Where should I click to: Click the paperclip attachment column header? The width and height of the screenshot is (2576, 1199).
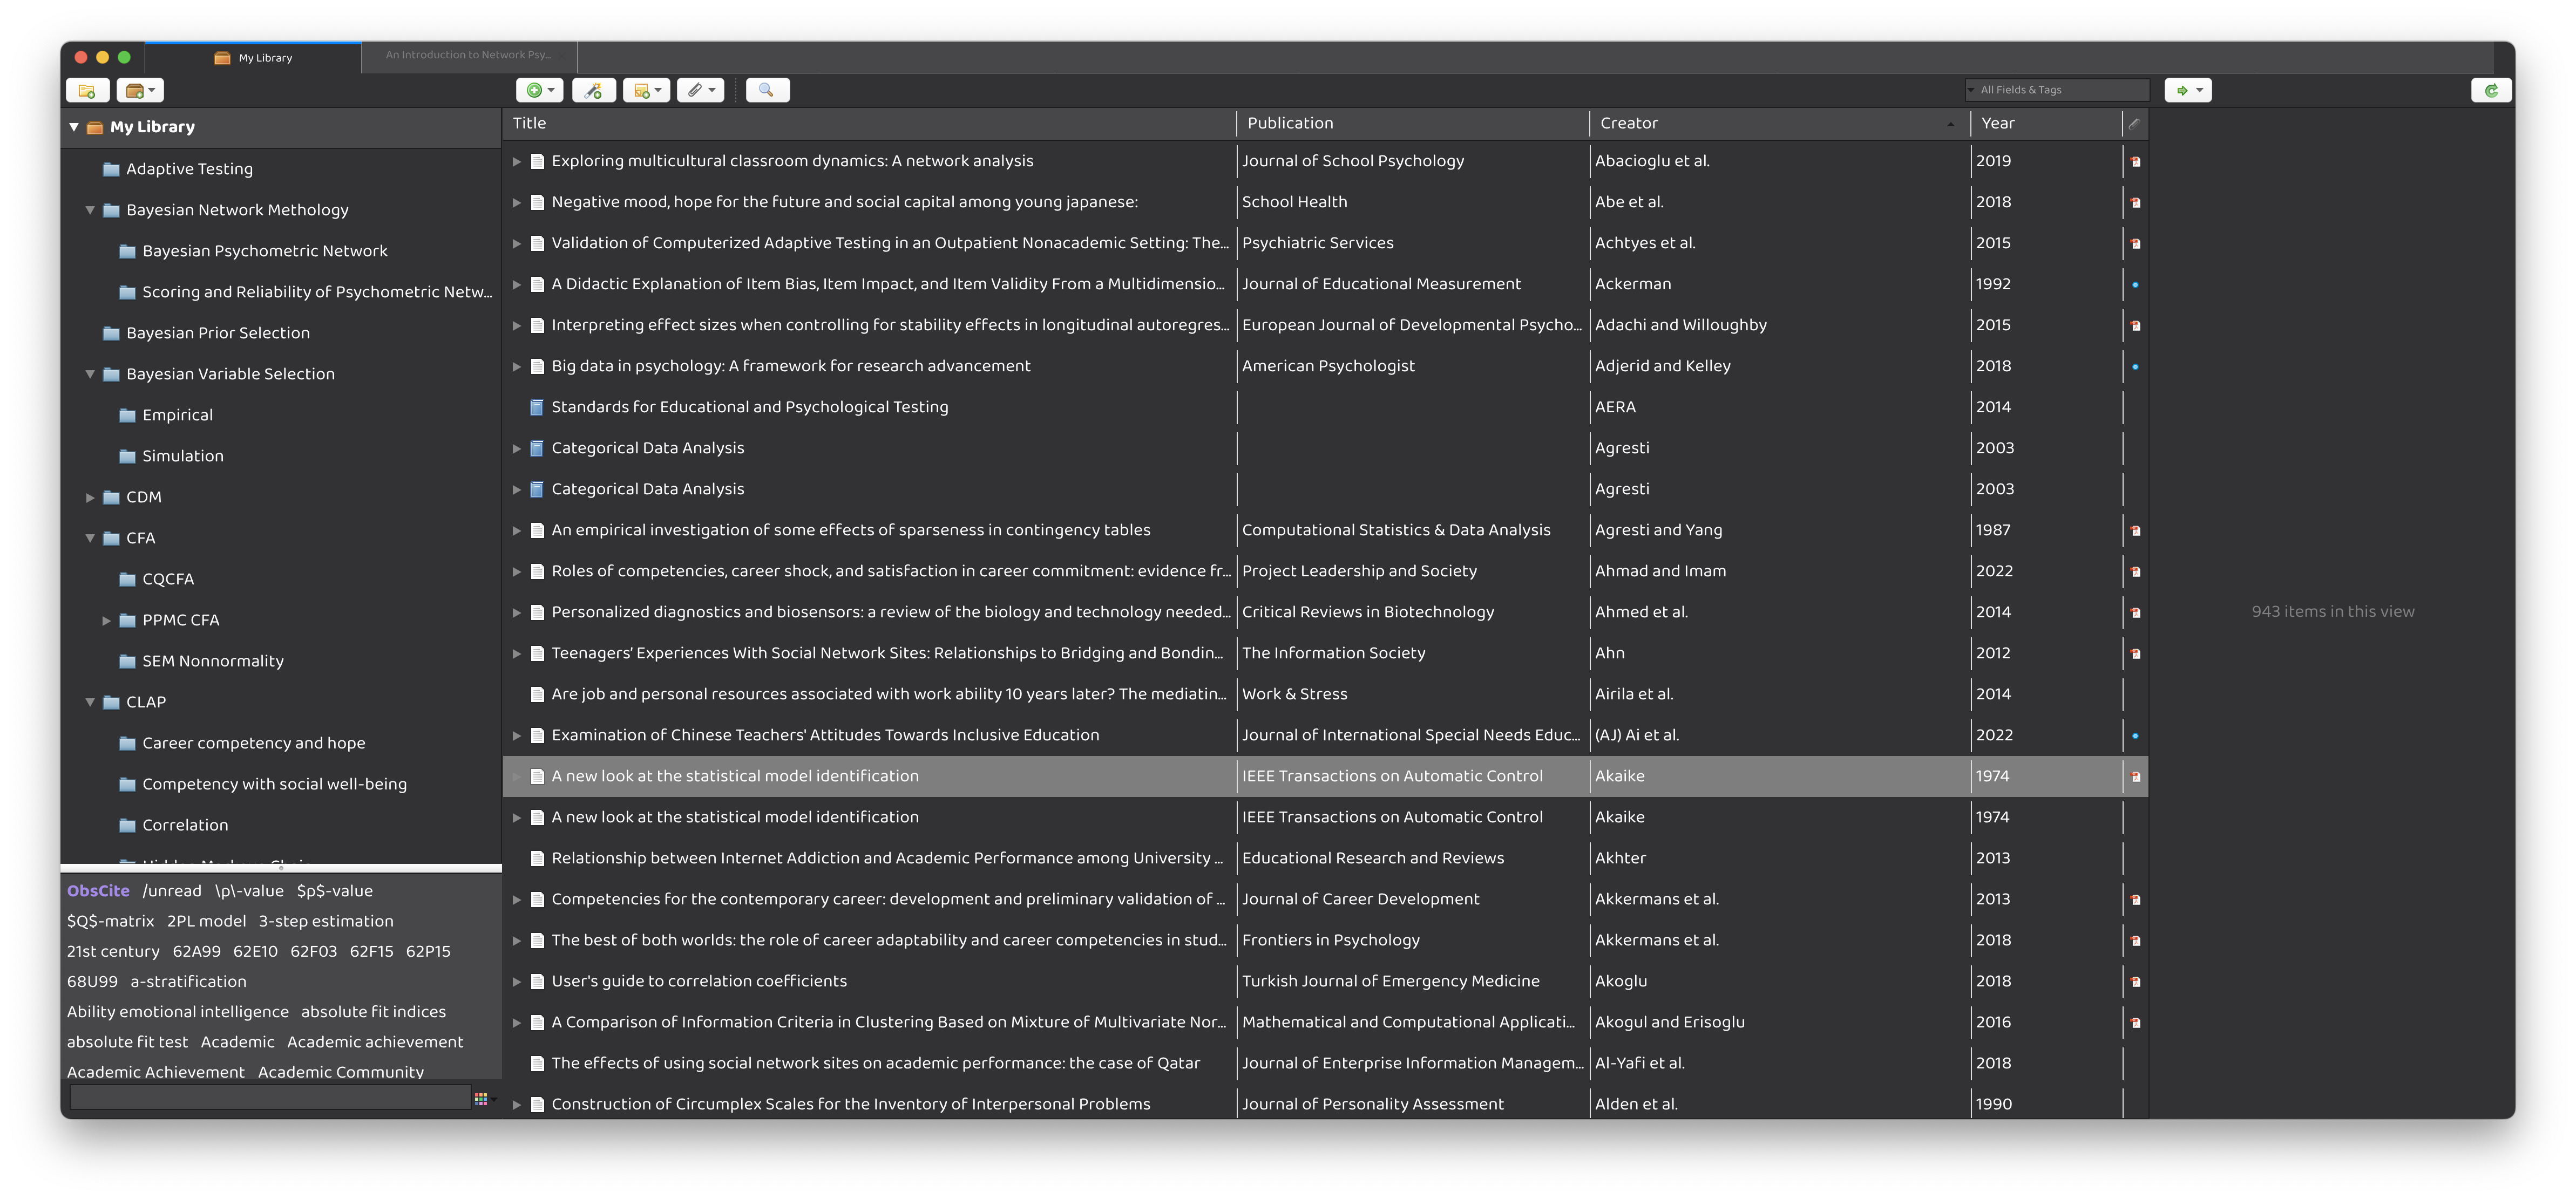click(2135, 123)
